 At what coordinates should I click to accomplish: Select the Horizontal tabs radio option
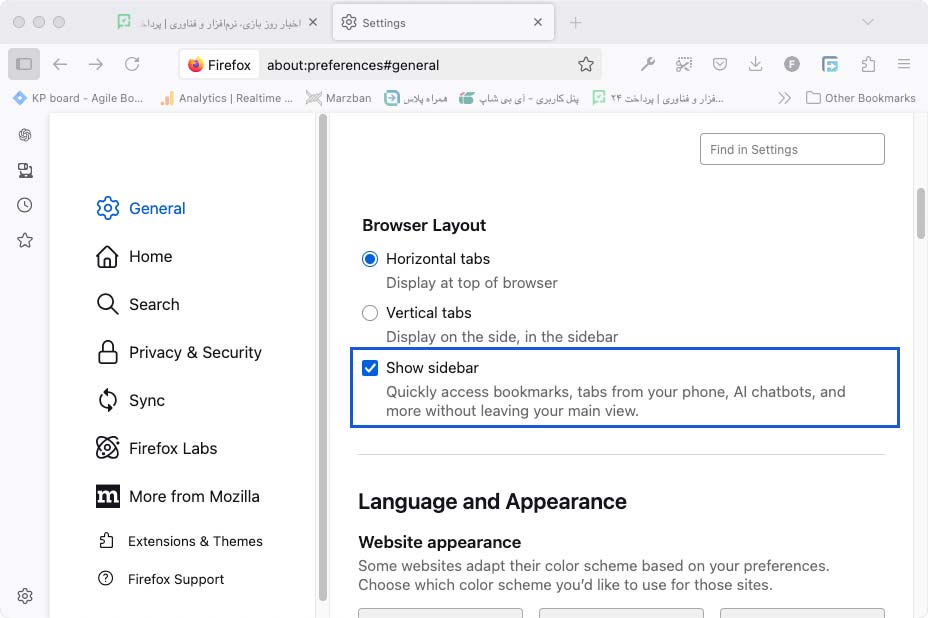point(370,259)
